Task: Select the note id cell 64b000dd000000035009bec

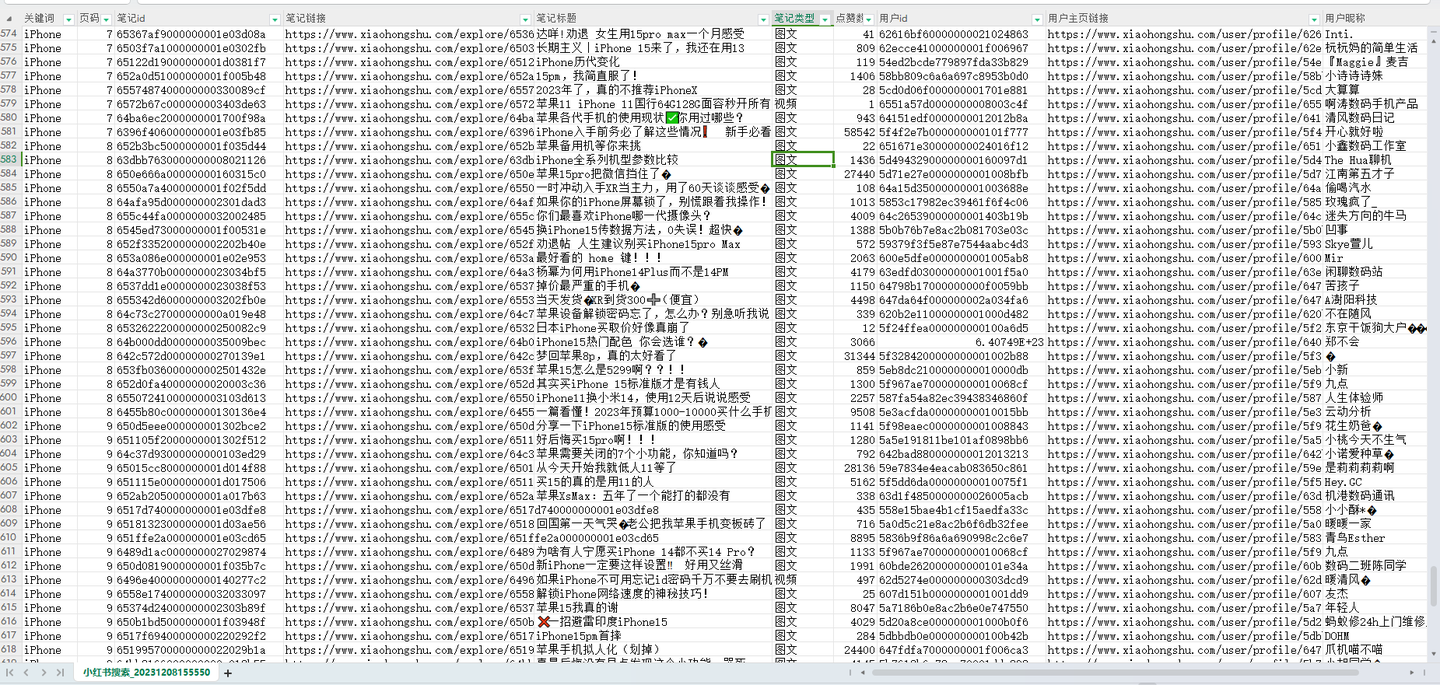Action: pos(198,342)
